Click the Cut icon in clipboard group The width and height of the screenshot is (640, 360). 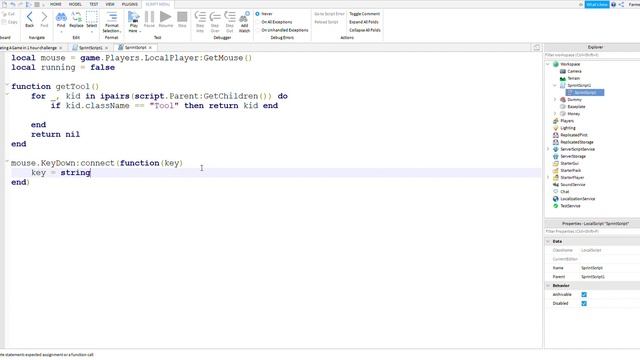point(4,14)
